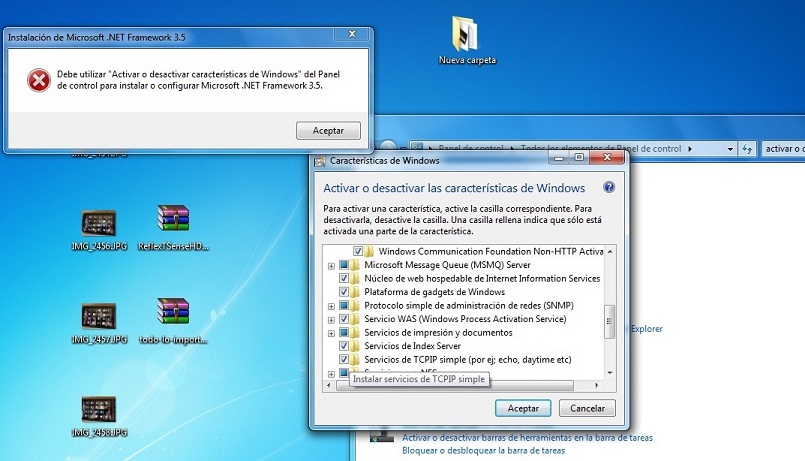Open breadcrumb arrow after Todos los elementos
The image size is (805, 461).
coord(689,149)
